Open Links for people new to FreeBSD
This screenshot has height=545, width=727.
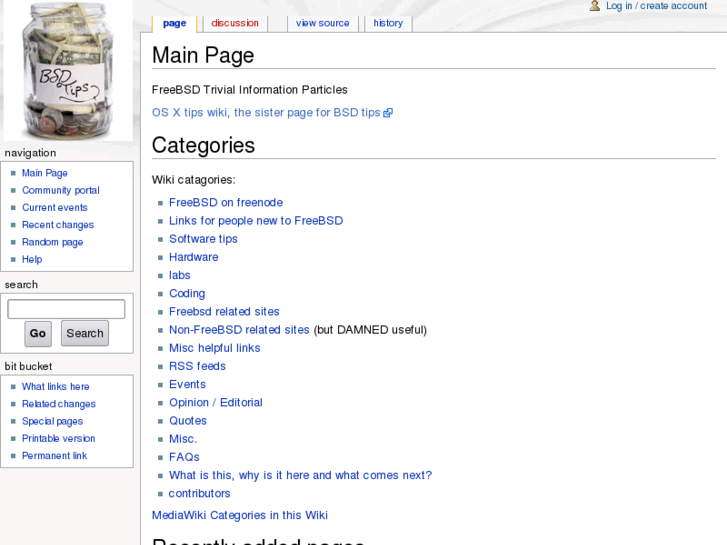256,221
